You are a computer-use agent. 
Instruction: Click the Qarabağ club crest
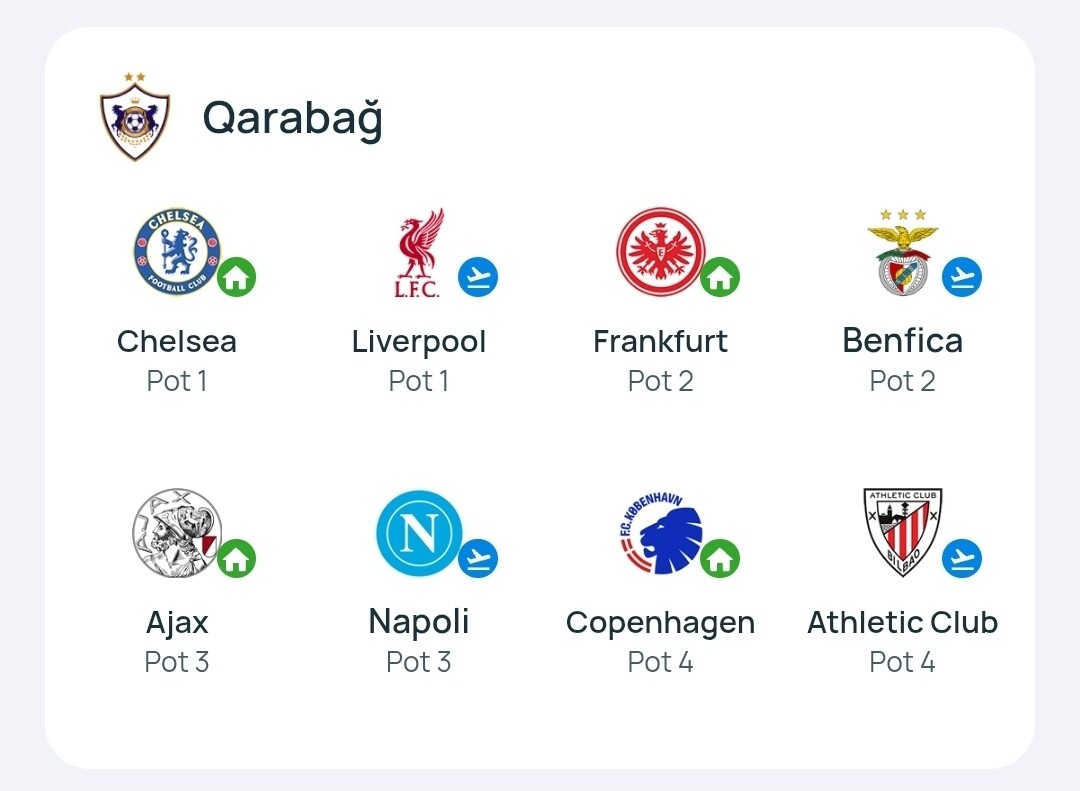pos(135,118)
